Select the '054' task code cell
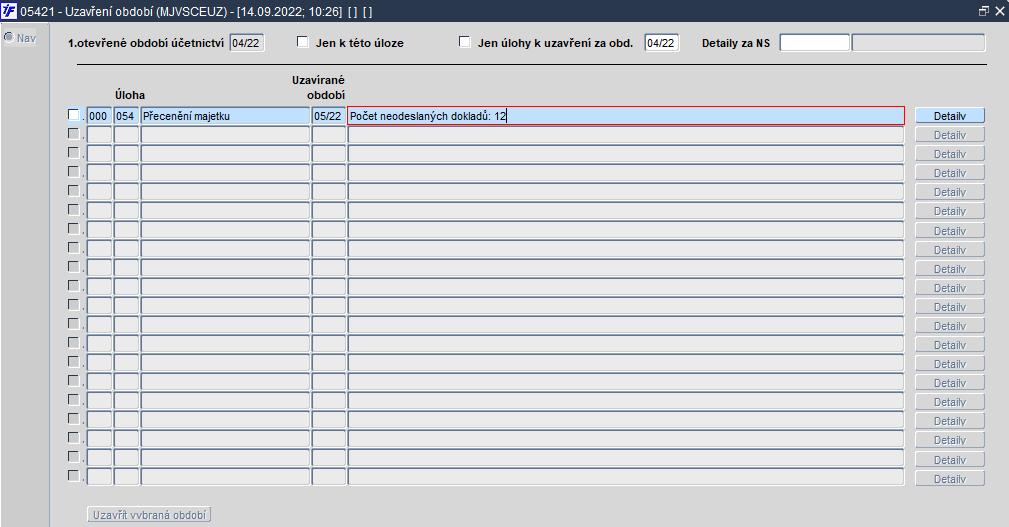This screenshot has width=1009, height=527. 126,116
